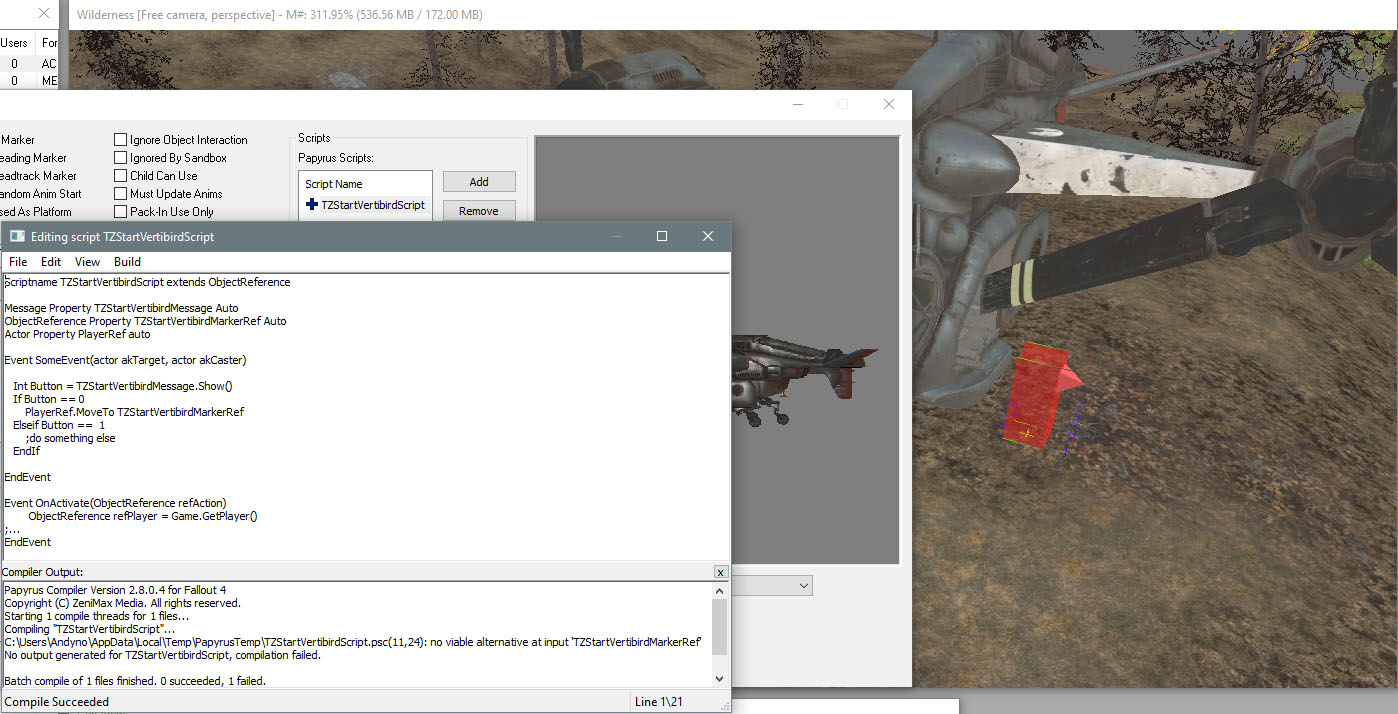Open the Edit menu in script editor

click(x=51, y=262)
